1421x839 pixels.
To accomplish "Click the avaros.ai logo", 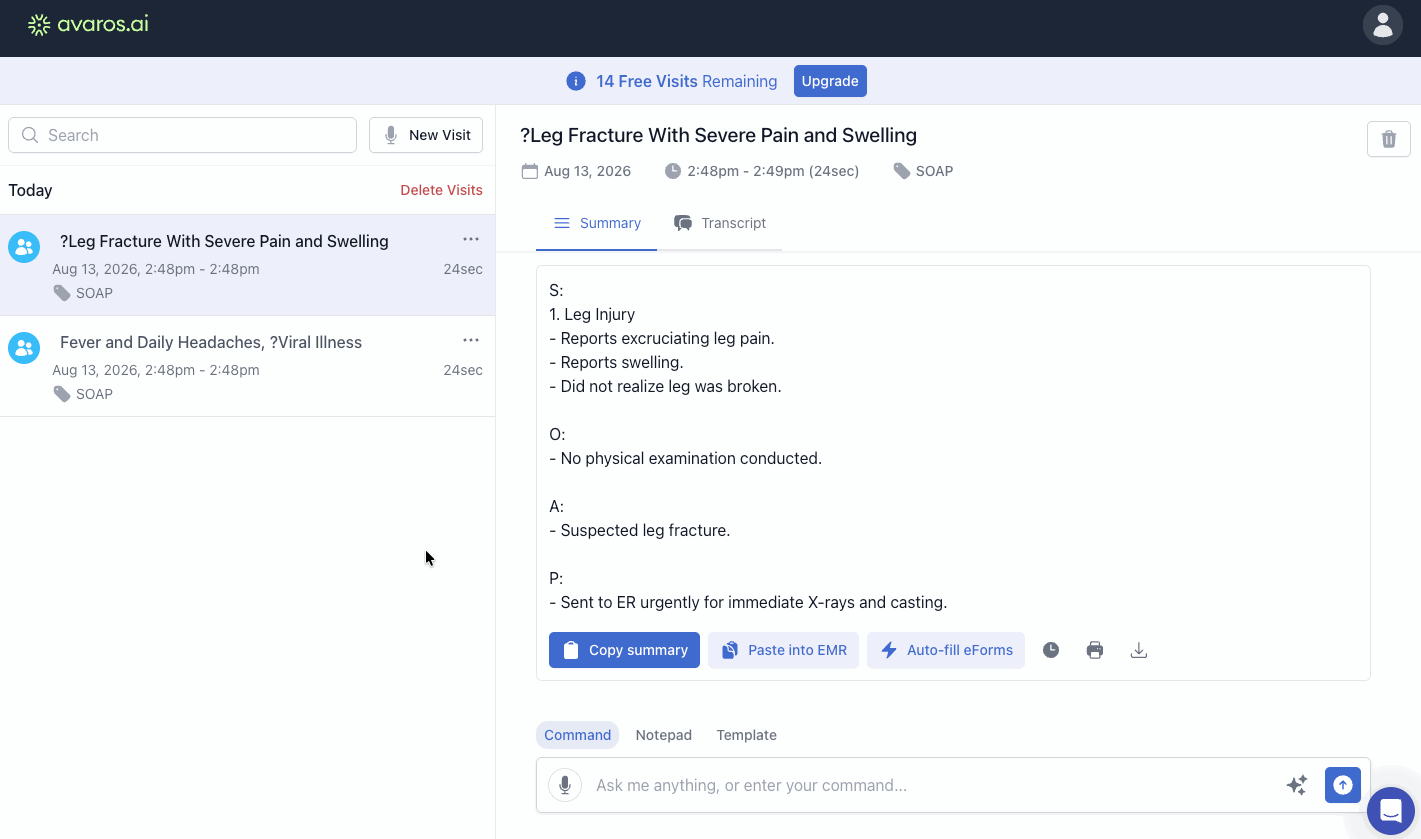I will pos(88,25).
